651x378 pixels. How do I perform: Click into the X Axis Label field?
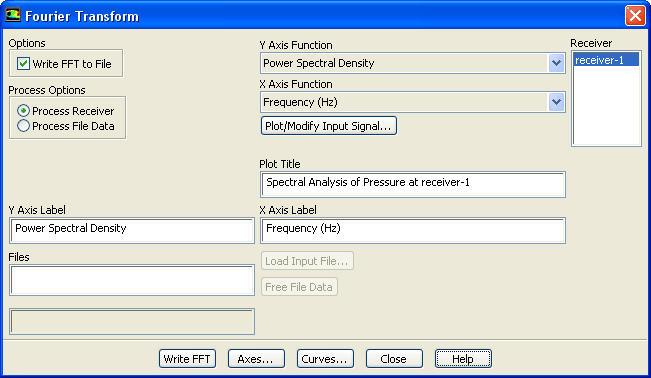pyautogui.click(x=413, y=231)
